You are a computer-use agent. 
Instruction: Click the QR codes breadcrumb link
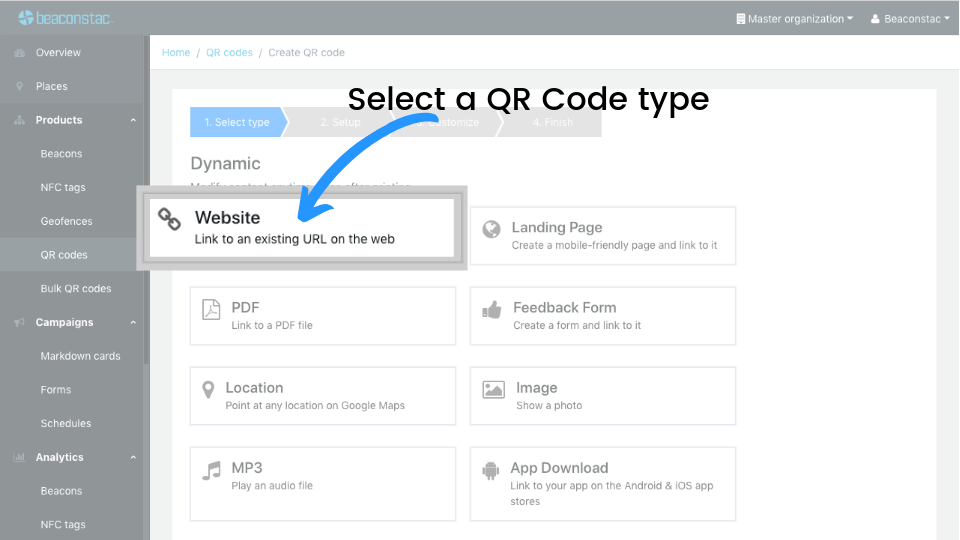coord(229,53)
